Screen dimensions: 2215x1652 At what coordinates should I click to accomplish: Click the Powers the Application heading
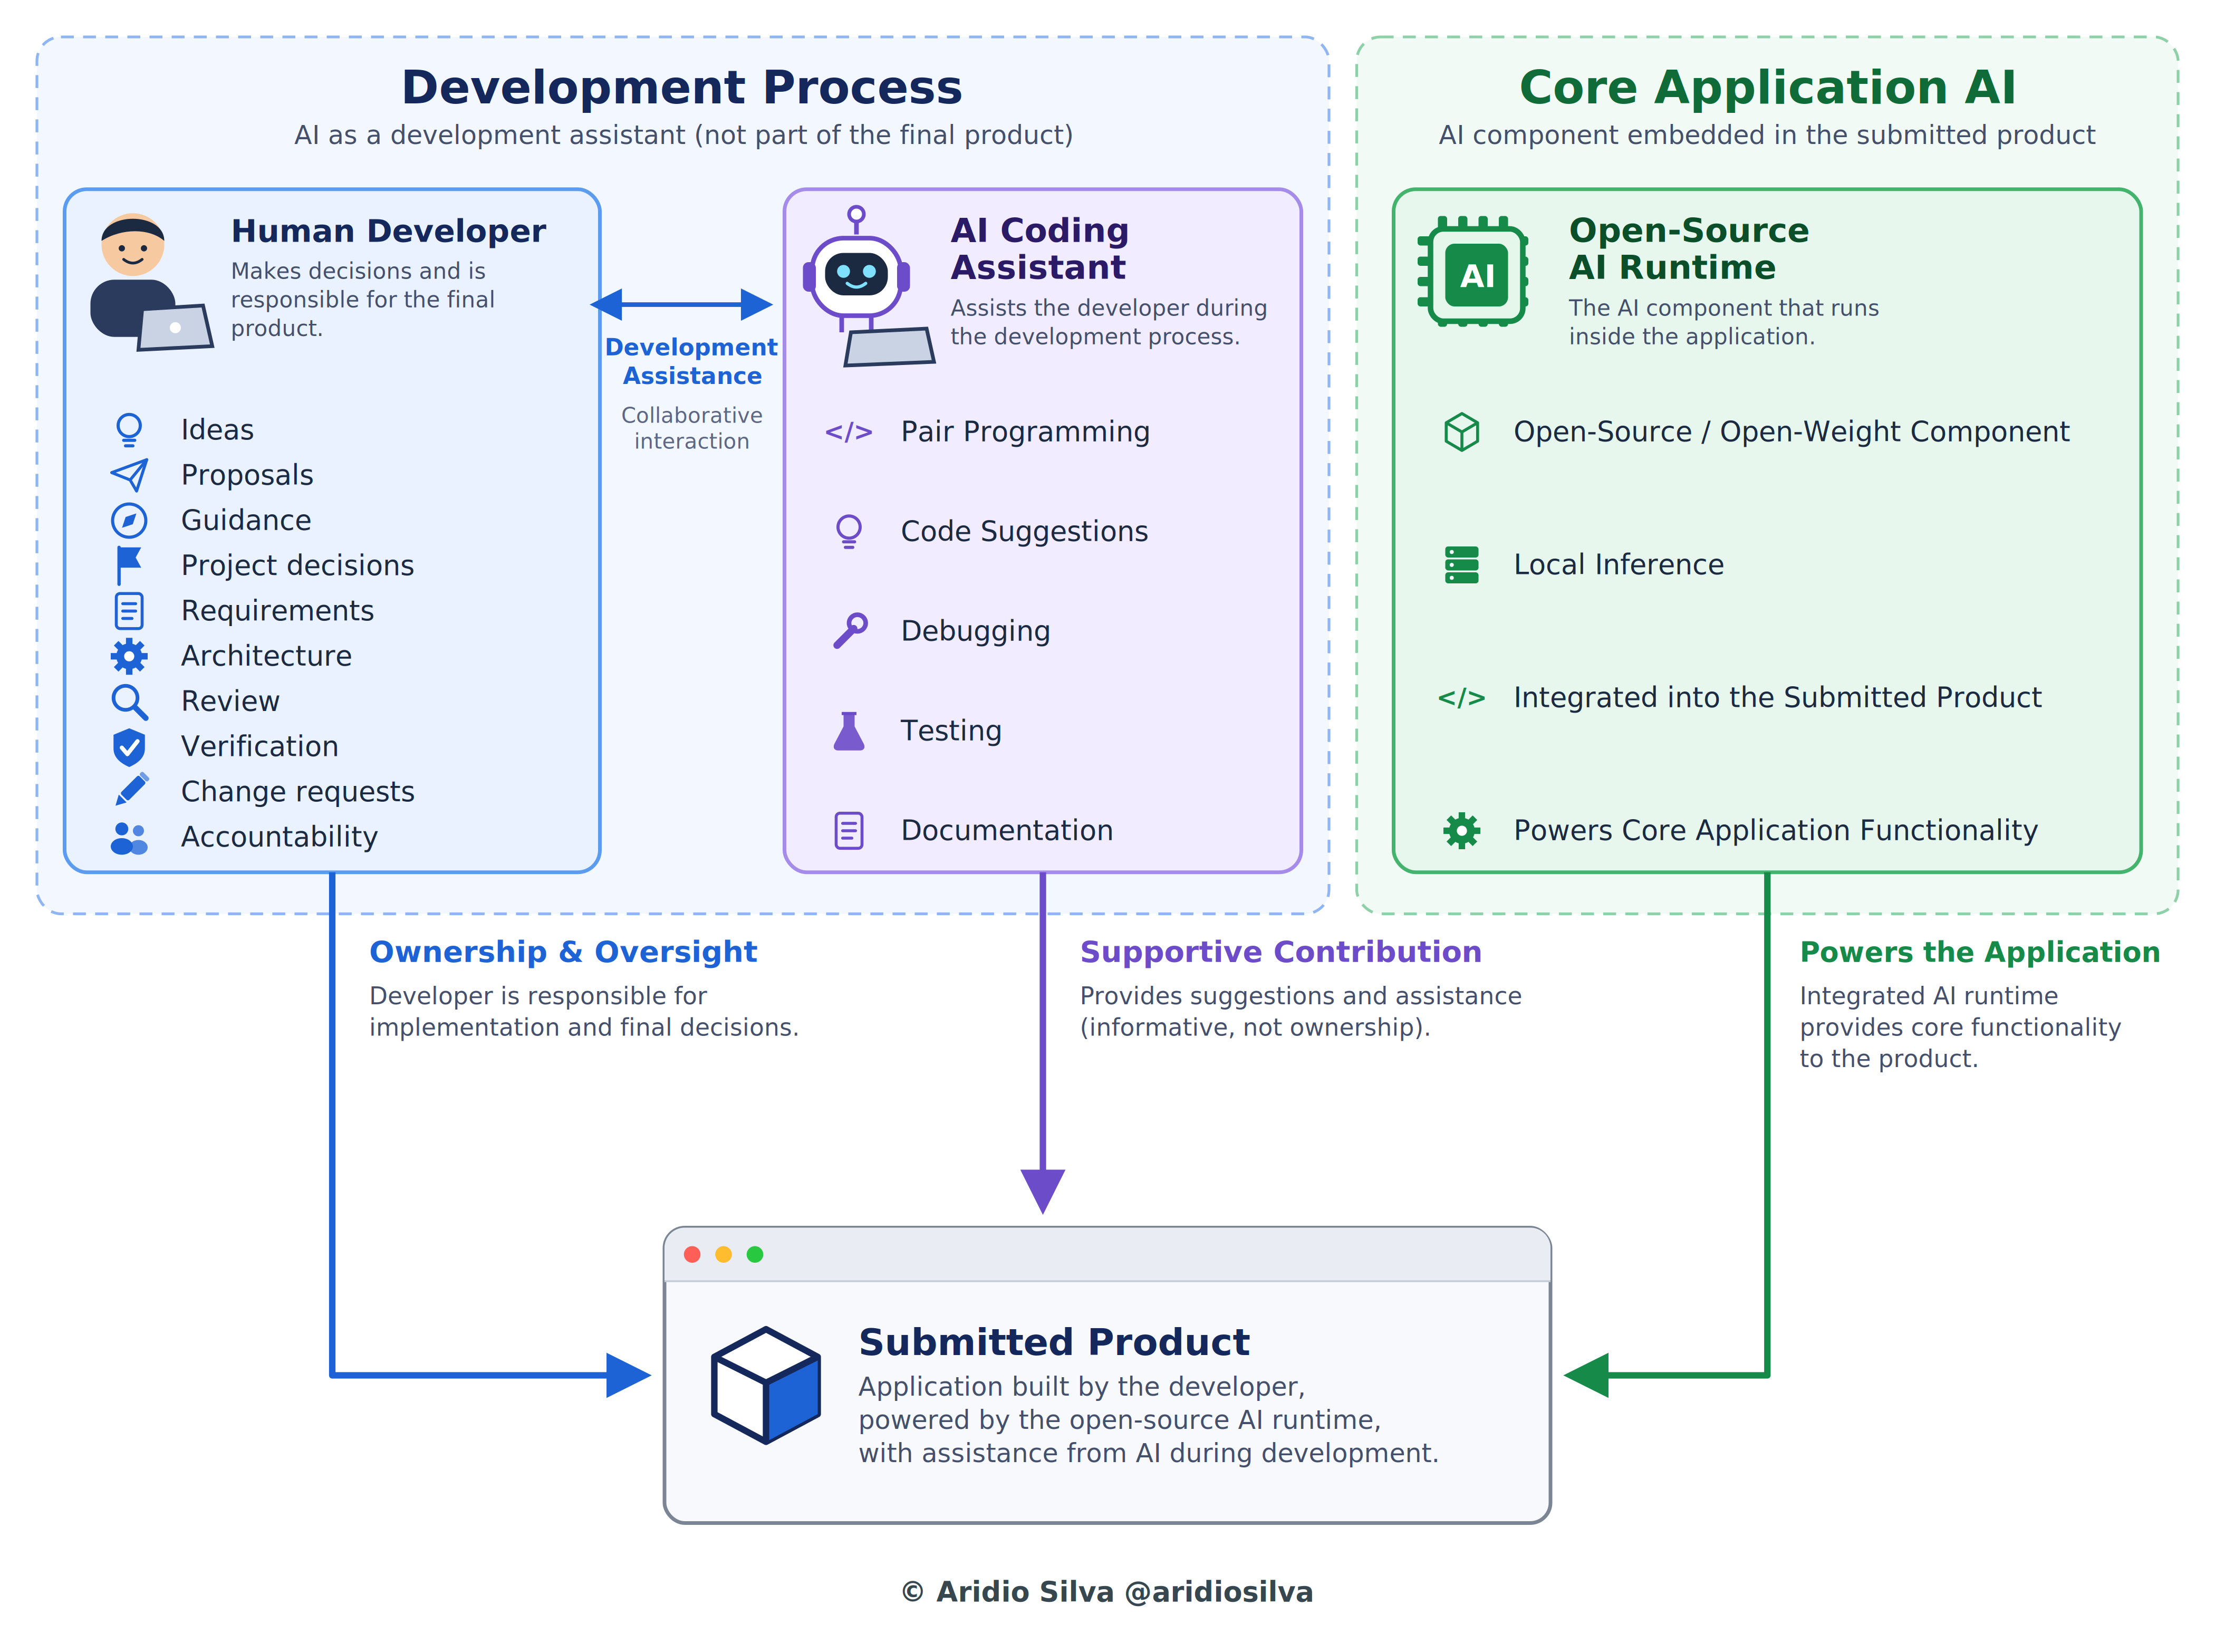(x=1980, y=952)
